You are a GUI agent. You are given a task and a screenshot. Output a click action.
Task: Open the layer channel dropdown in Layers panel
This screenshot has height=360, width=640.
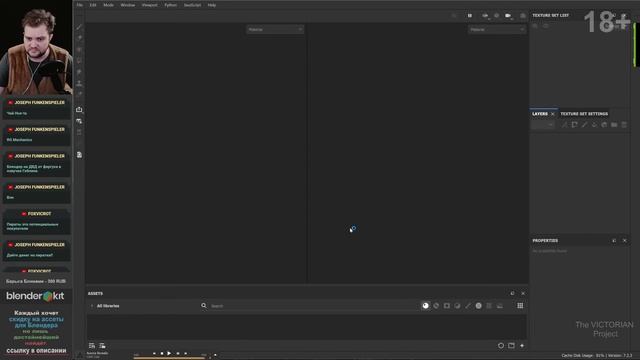[x=543, y=125]
